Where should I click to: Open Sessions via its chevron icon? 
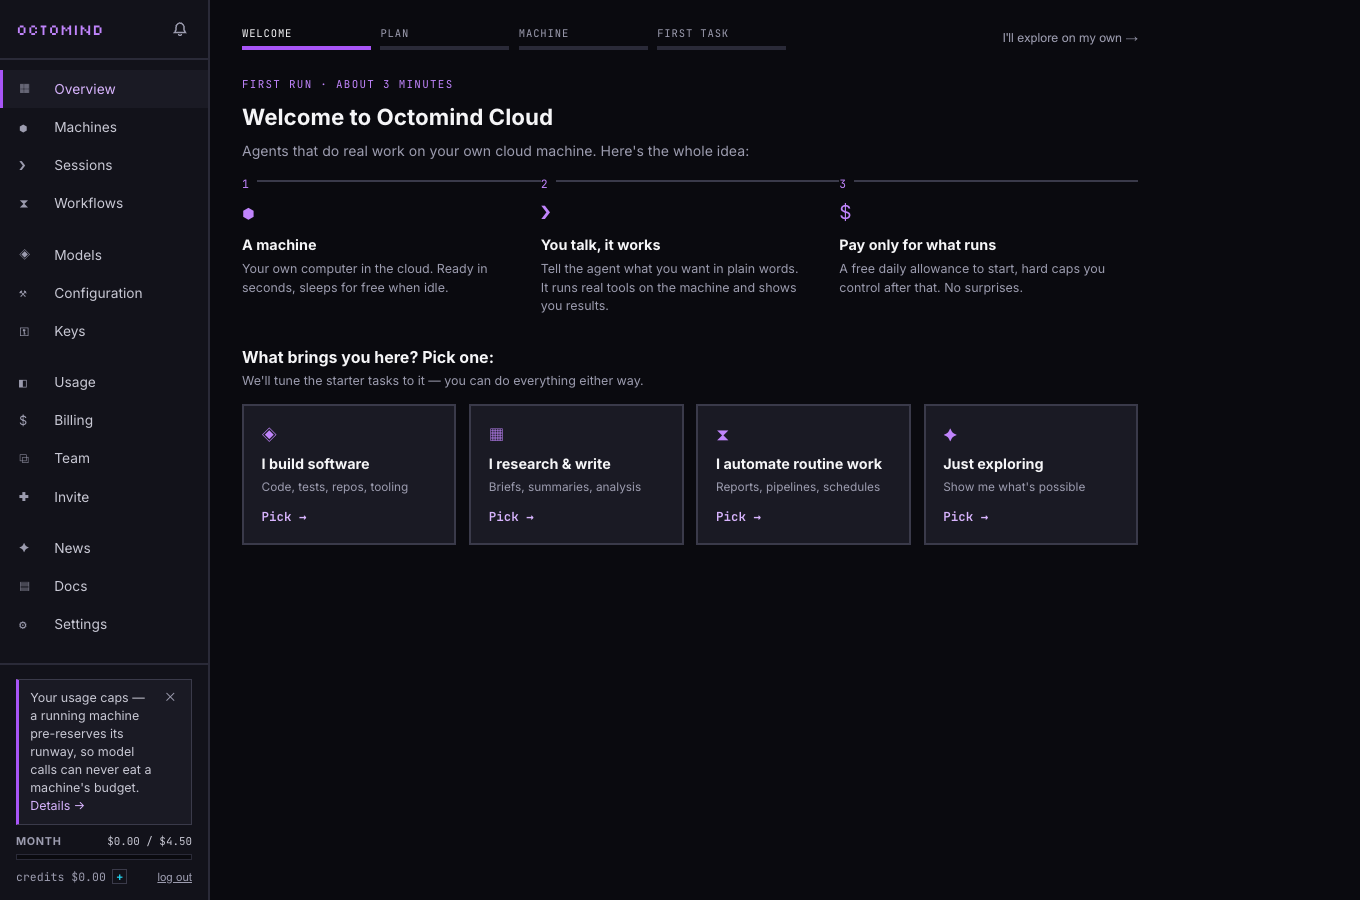tap(24, 166)
